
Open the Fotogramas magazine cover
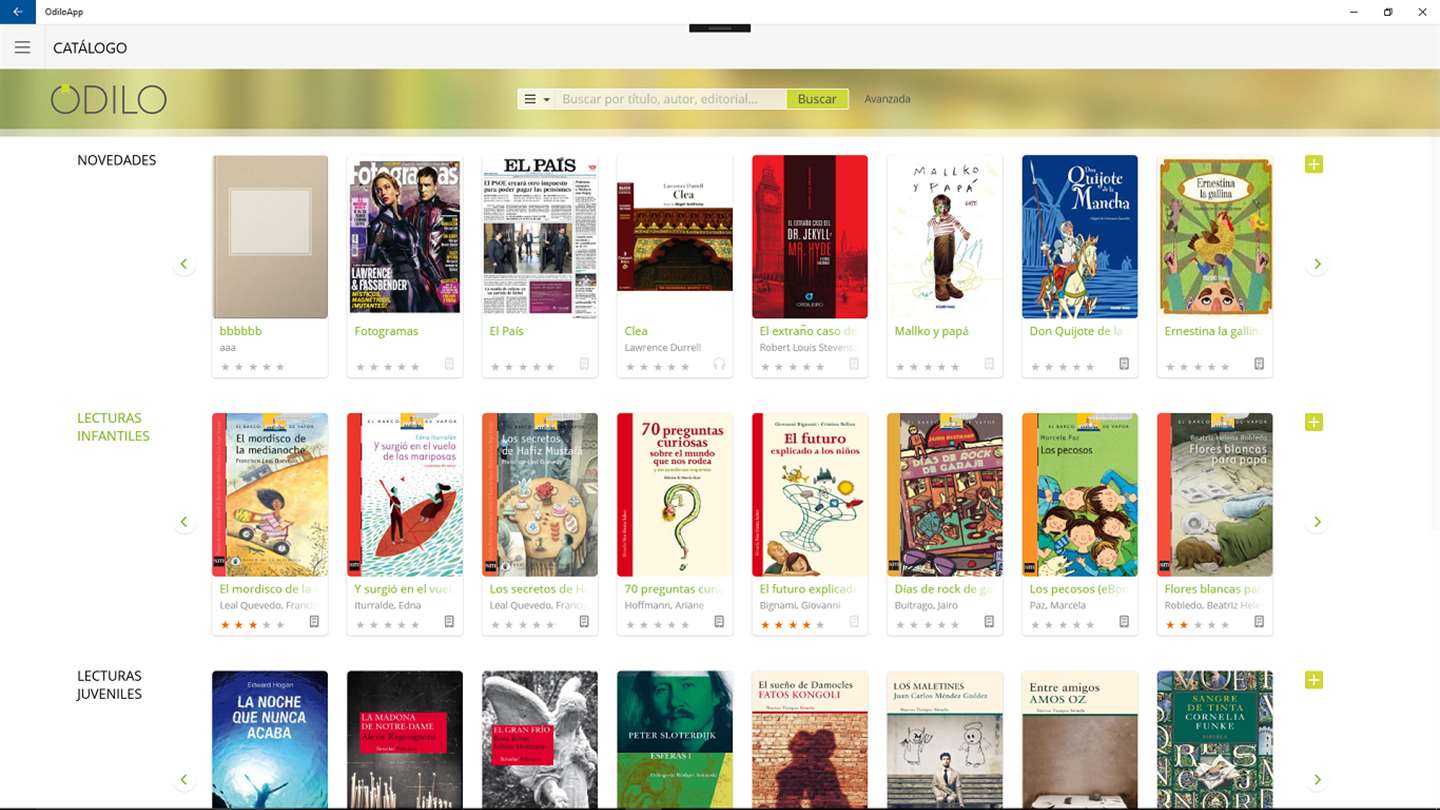coord(405,237)
